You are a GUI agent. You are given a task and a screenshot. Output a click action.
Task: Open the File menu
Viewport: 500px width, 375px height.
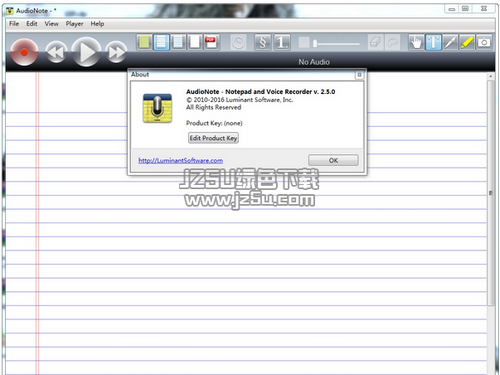[x=14, y=24]
